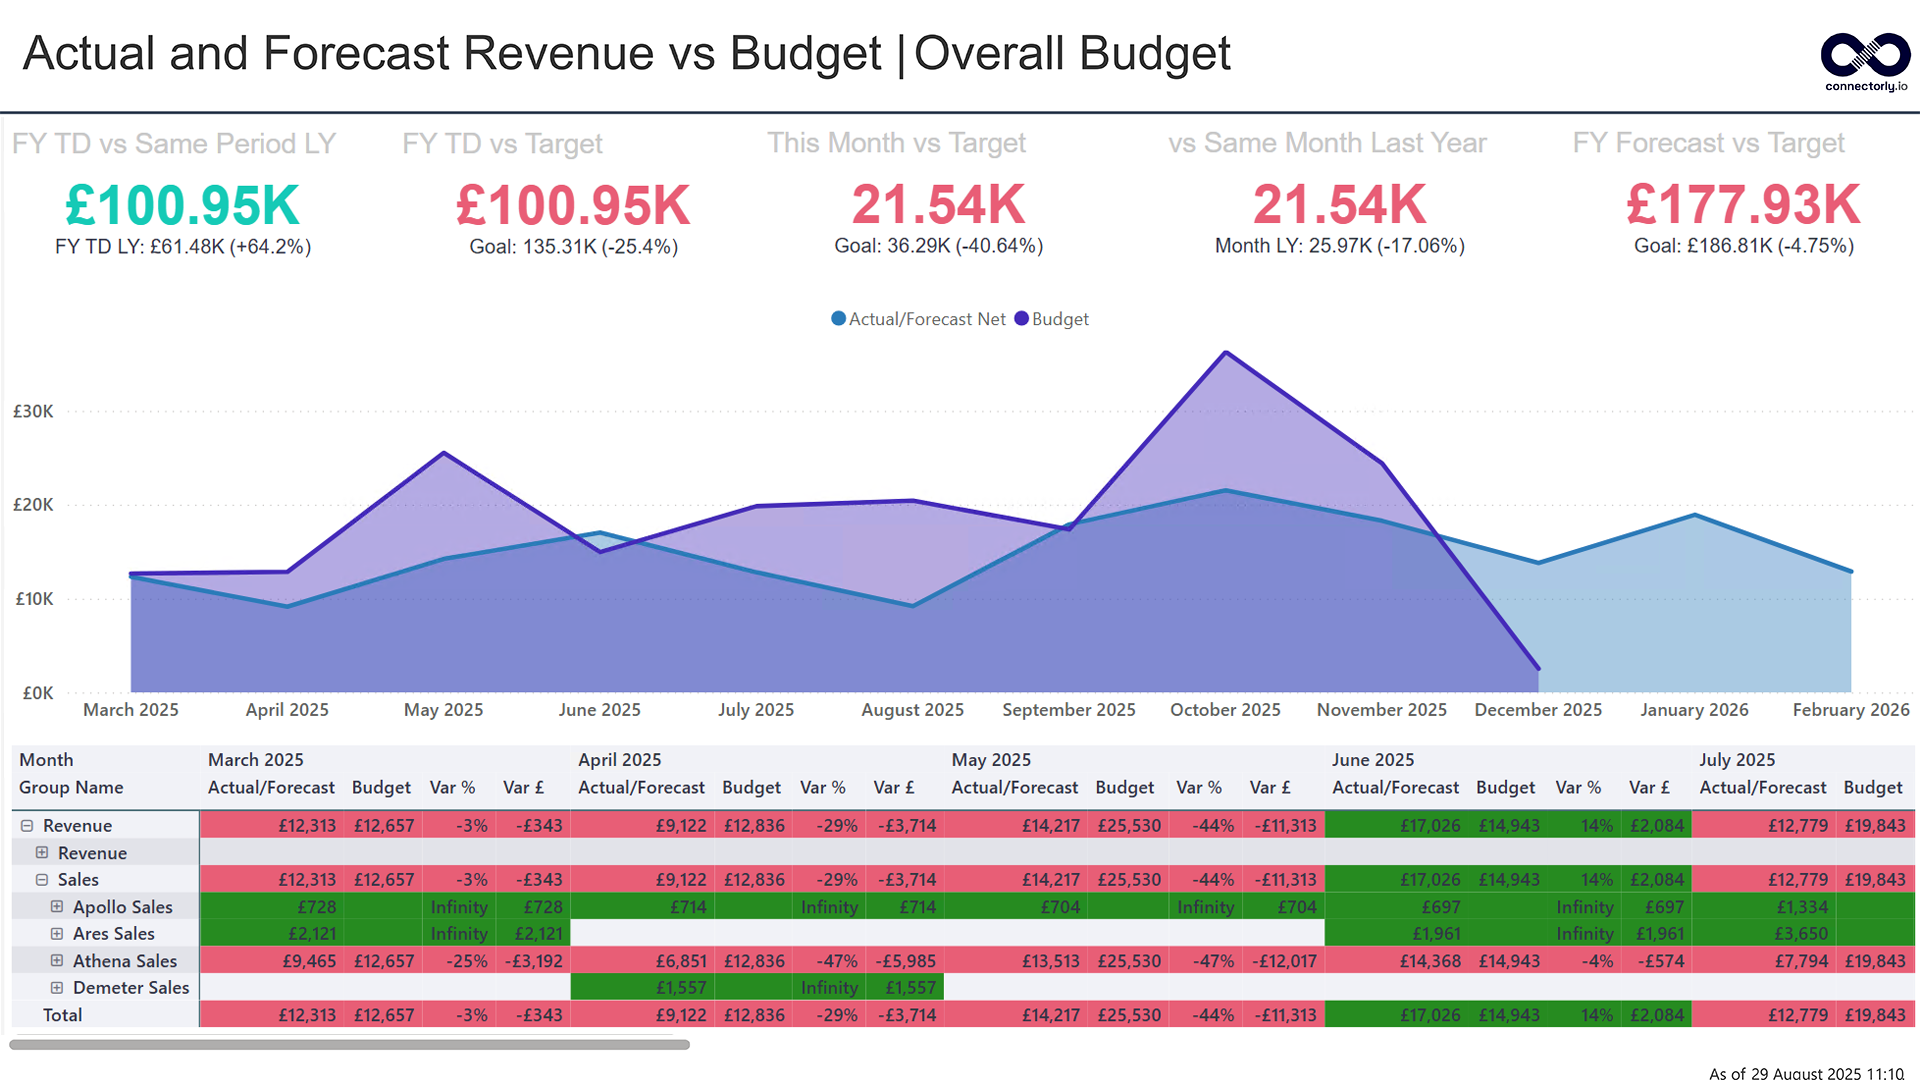Collapse the Revenue group row

[26, 825]
